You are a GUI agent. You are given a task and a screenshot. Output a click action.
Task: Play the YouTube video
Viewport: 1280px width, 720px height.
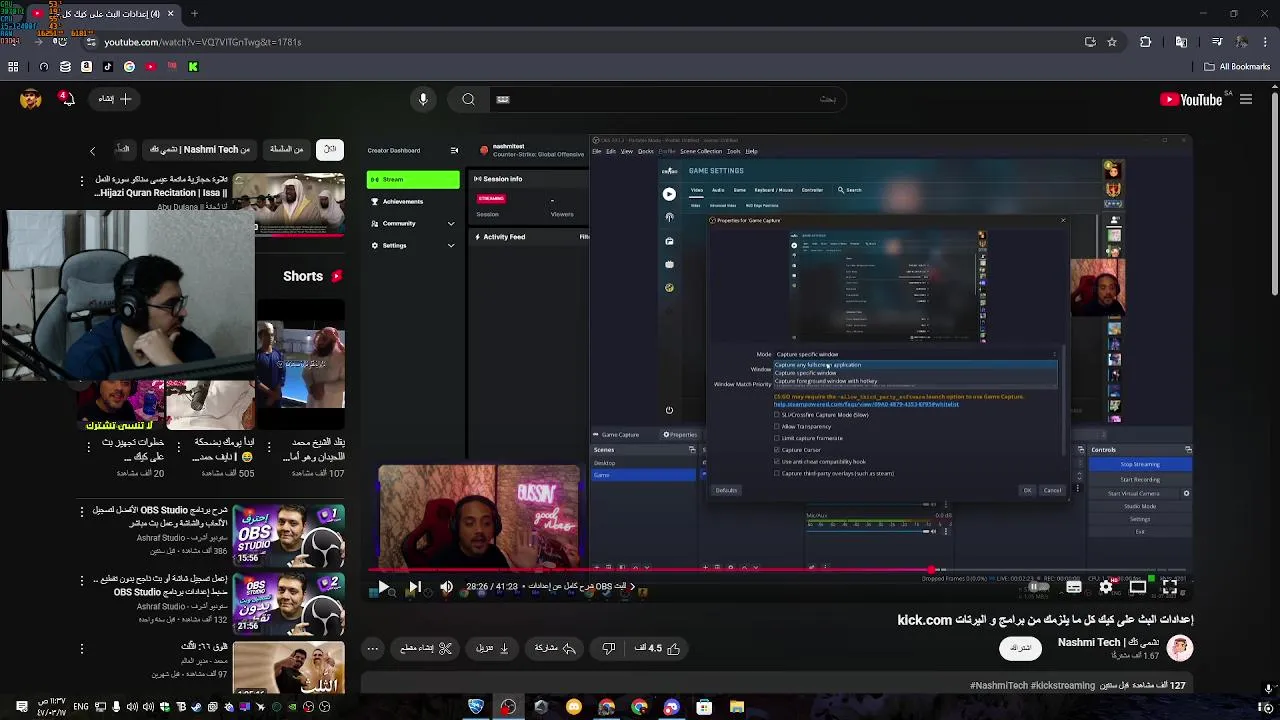tap(383, 587)
